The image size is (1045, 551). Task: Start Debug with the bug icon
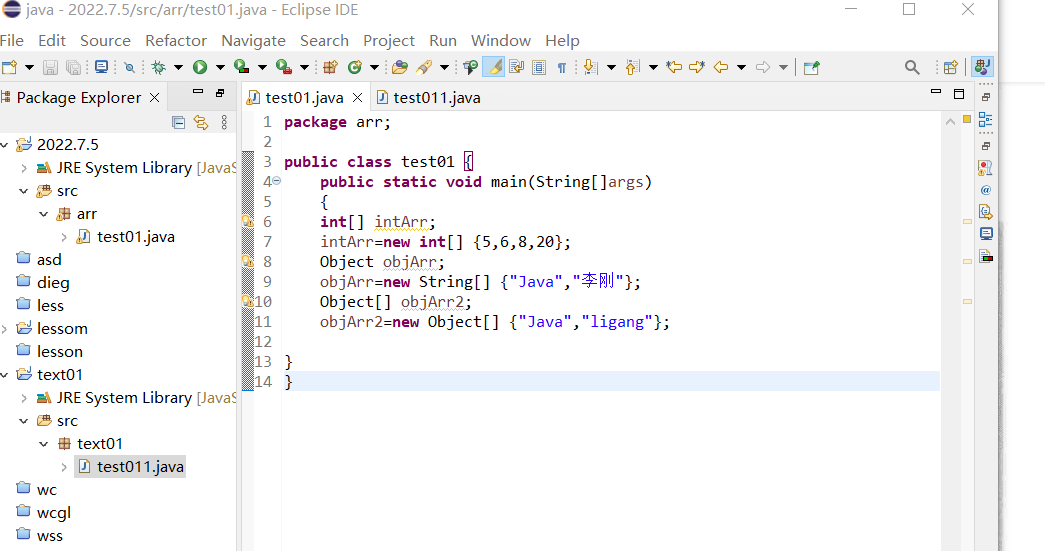pyautogui.click(x=159, y=67)
